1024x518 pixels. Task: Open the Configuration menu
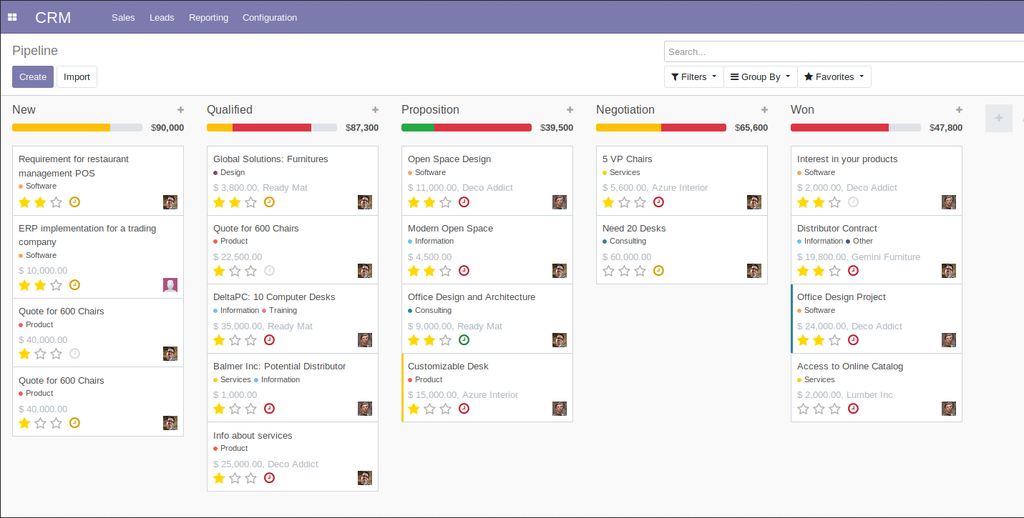tap(270, 18)
